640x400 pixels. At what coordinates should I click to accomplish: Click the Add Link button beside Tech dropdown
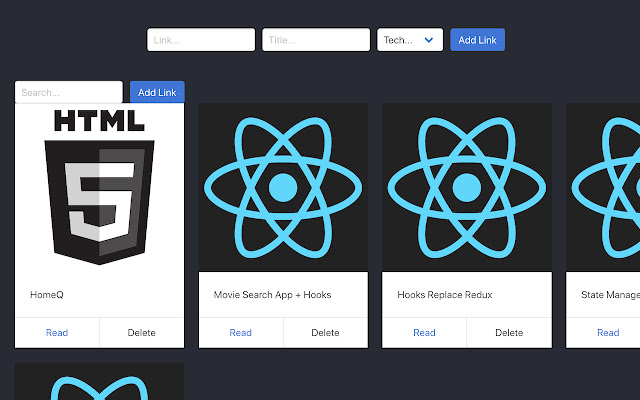coord(477,40)
